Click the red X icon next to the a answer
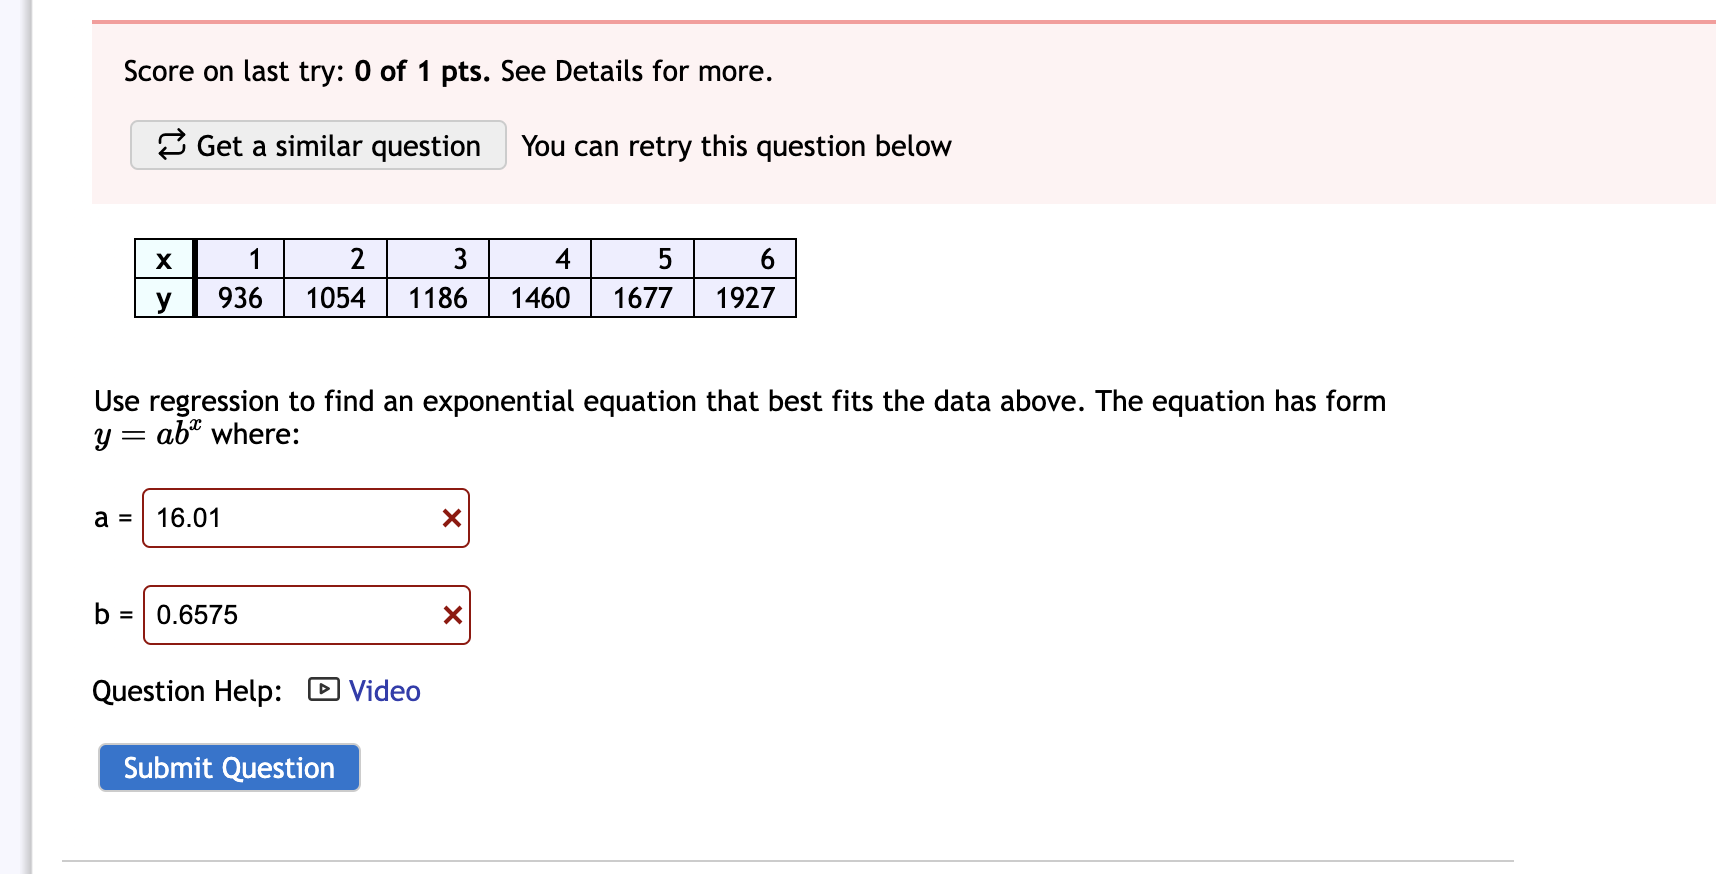This screenshot has width=1716, height=874. (450, 518)
